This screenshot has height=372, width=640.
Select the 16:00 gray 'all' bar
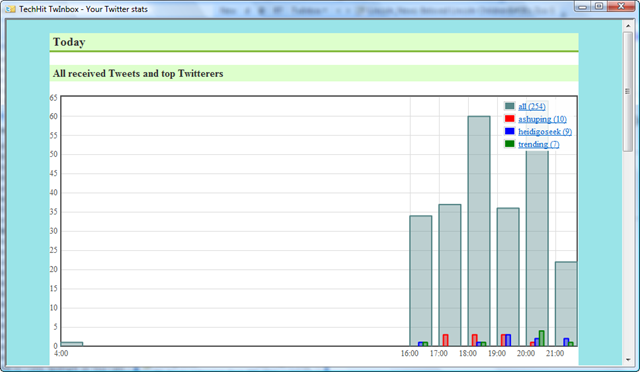pyautogui.click(x=420, y=281)
